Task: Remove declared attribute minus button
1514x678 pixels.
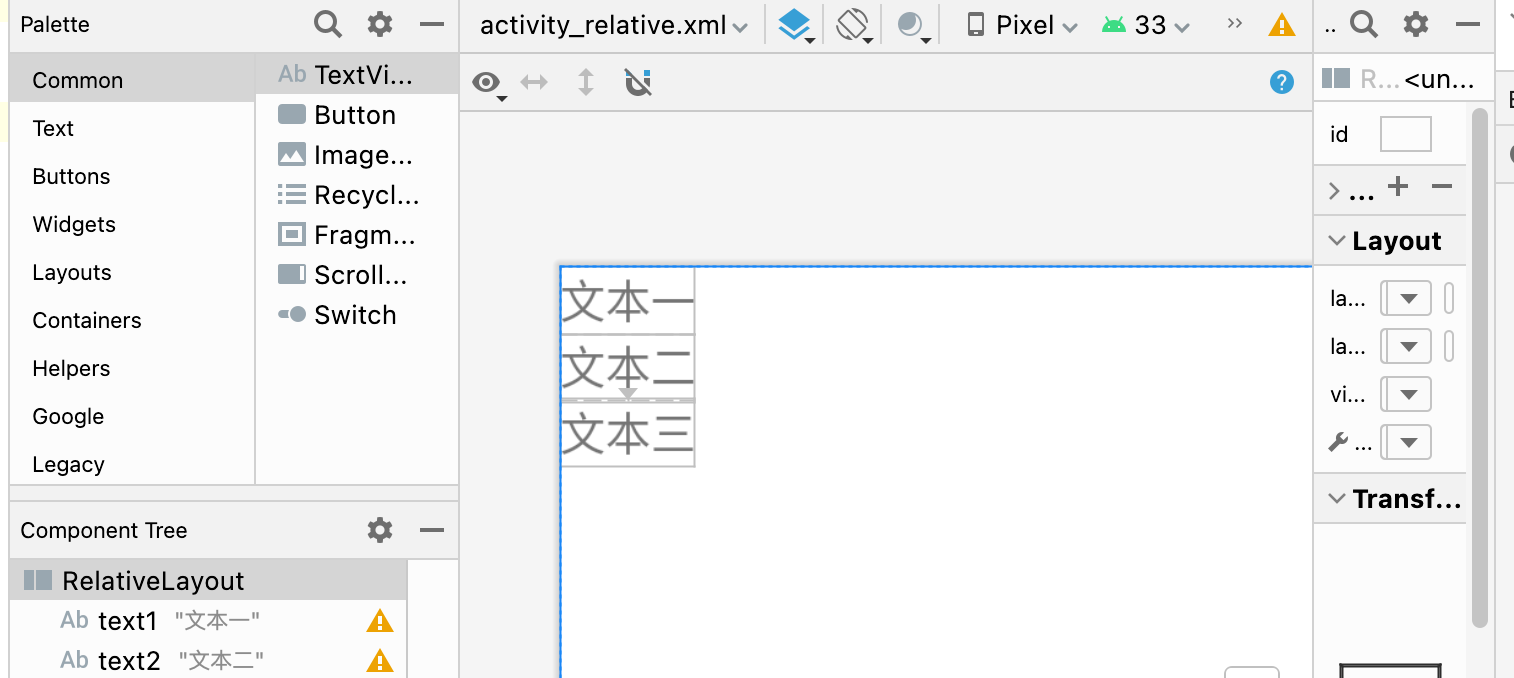Action: coord(1441,186)
